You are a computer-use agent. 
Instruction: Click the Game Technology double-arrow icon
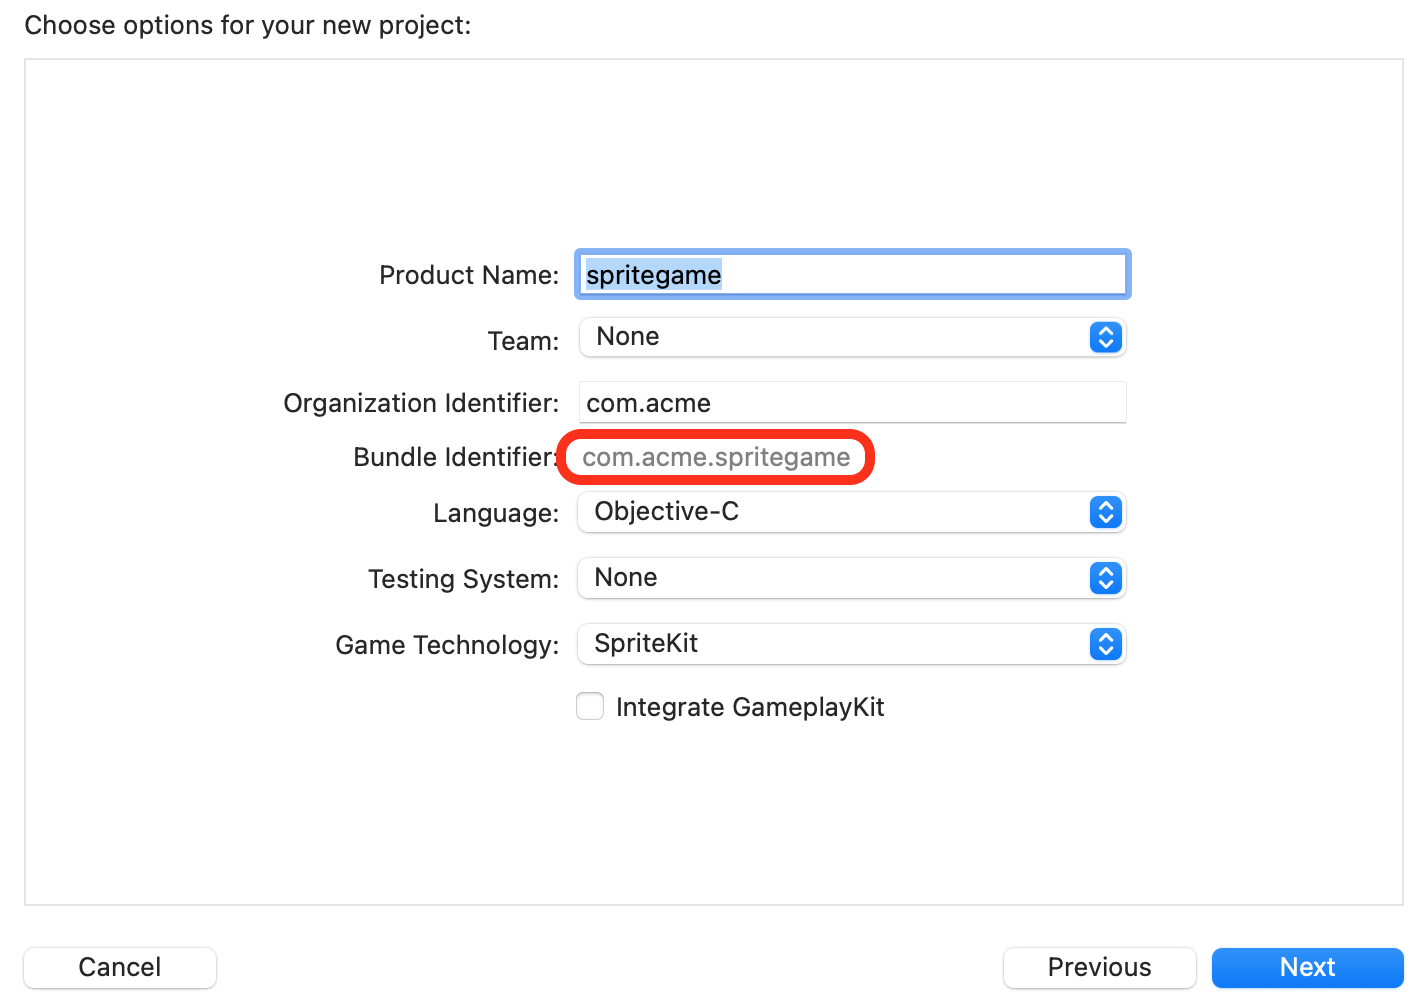coord(1106,644)
